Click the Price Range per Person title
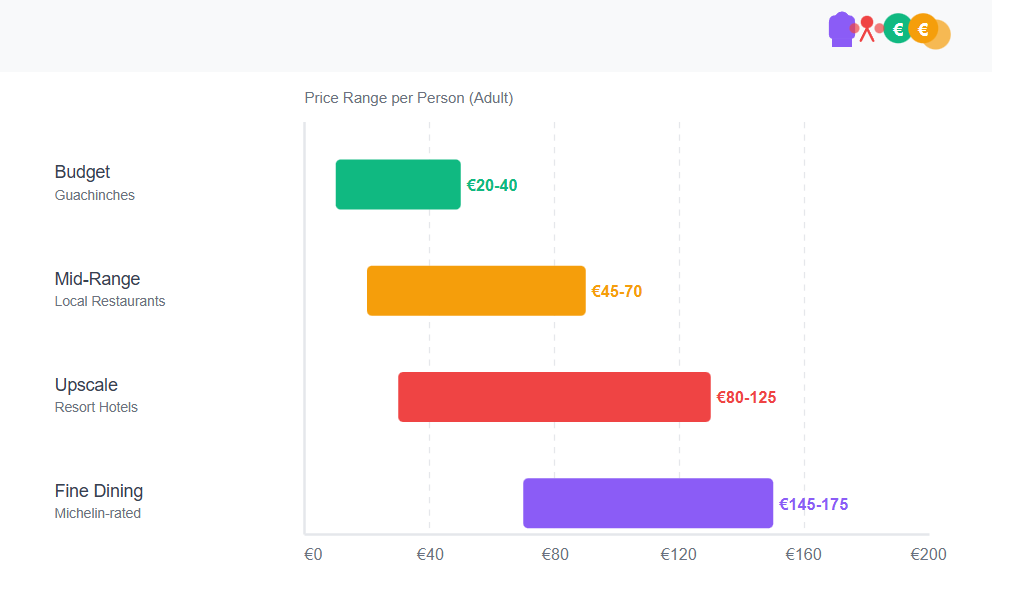Viewport: 1011px width, 606px height. pyautogui.click(x=409, y=98)
